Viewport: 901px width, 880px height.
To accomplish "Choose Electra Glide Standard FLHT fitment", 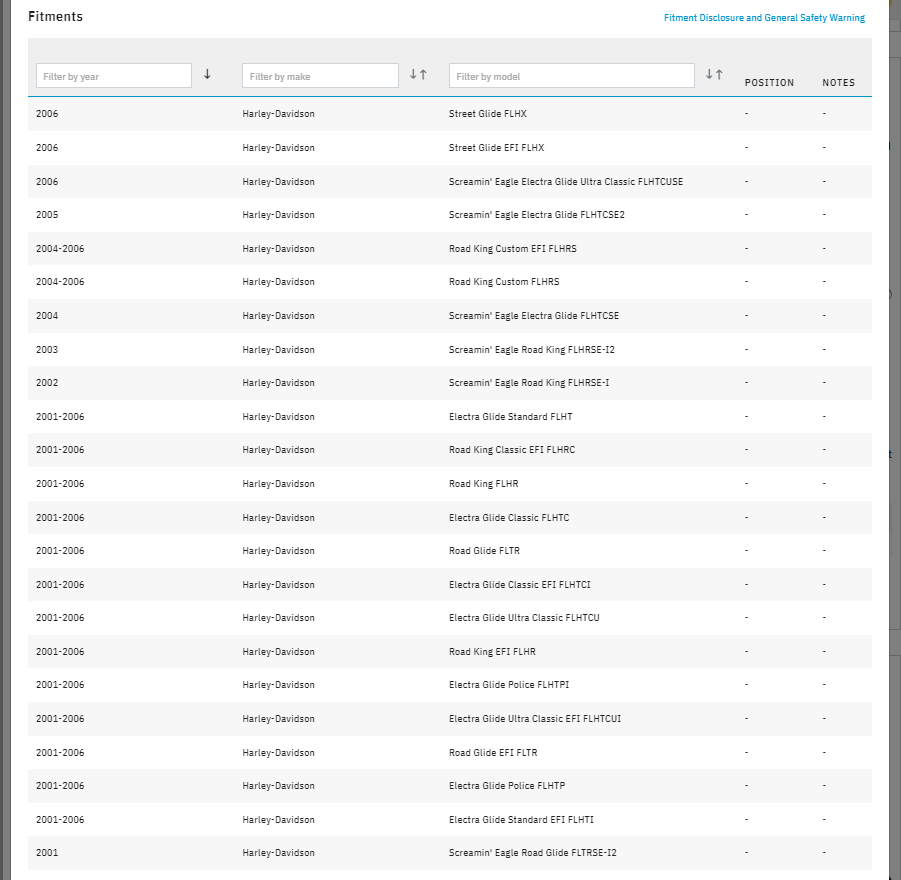I will pos(510,417).
